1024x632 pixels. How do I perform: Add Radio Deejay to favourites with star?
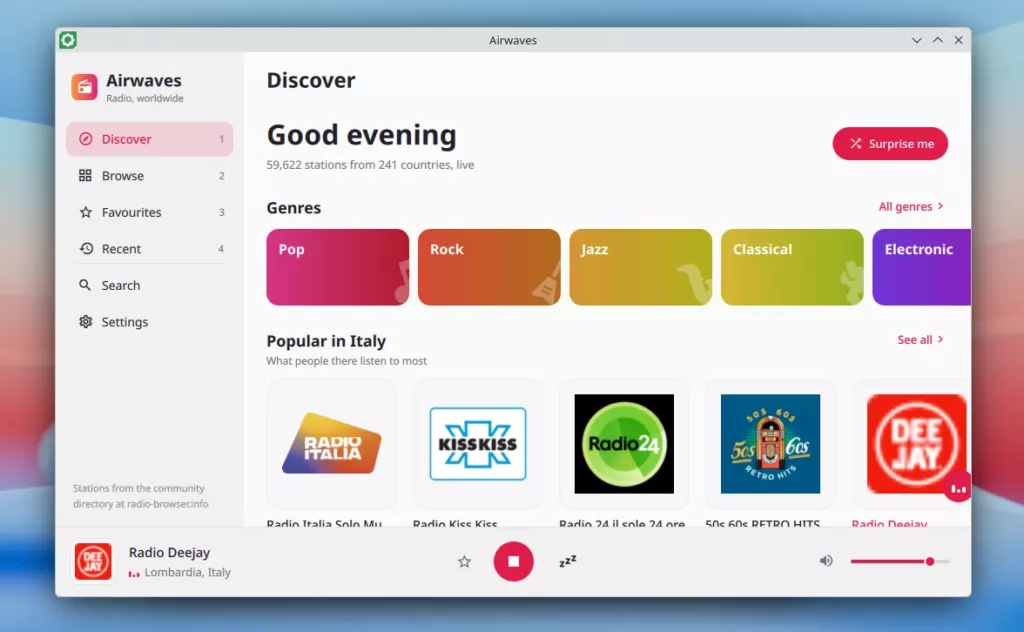coord(464,561)
